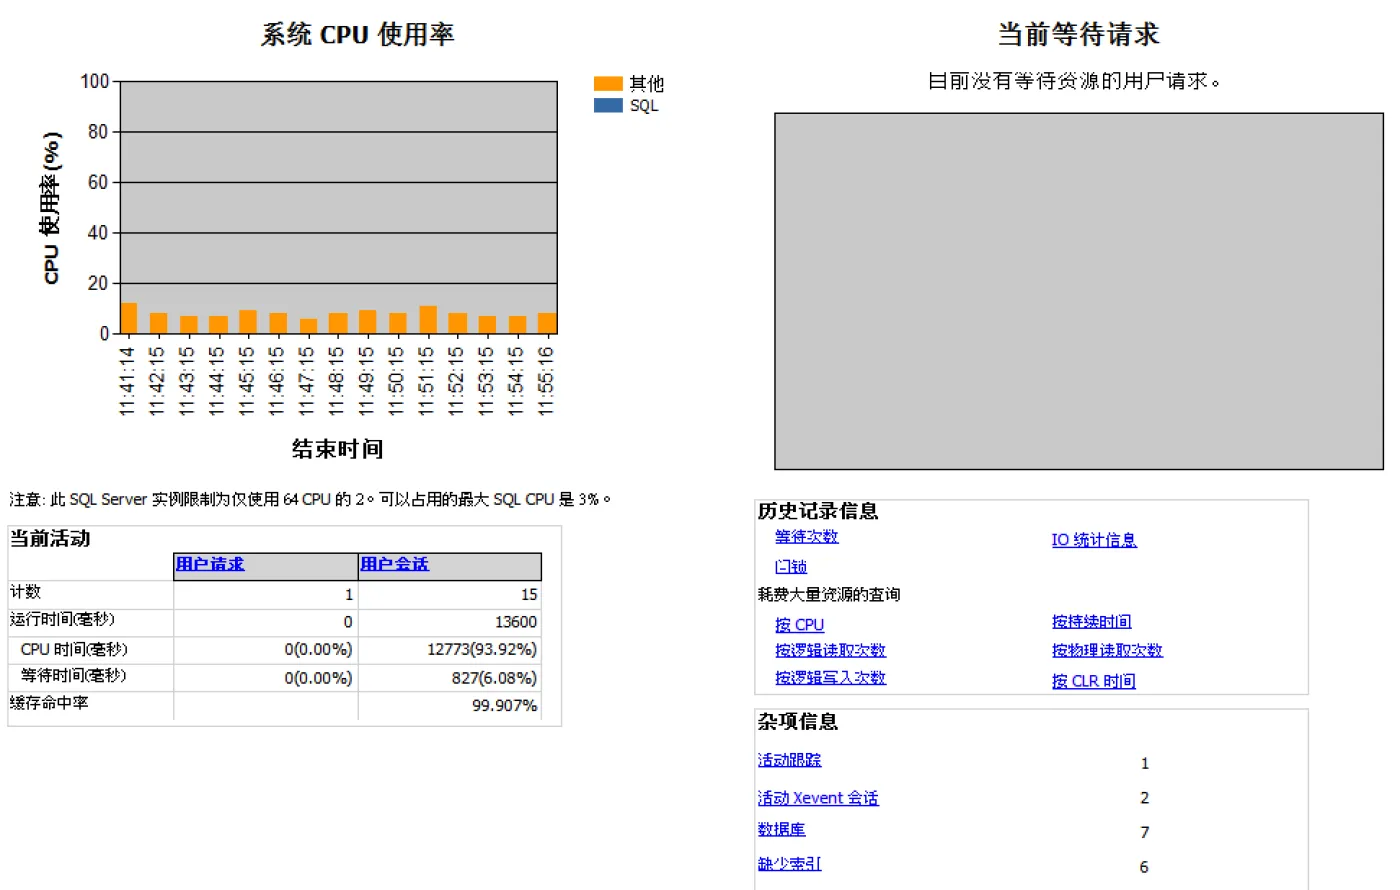1400x890 pixels.
Task: Click the 系统 CPU 使用率 chart title
Action: [358, 34]
